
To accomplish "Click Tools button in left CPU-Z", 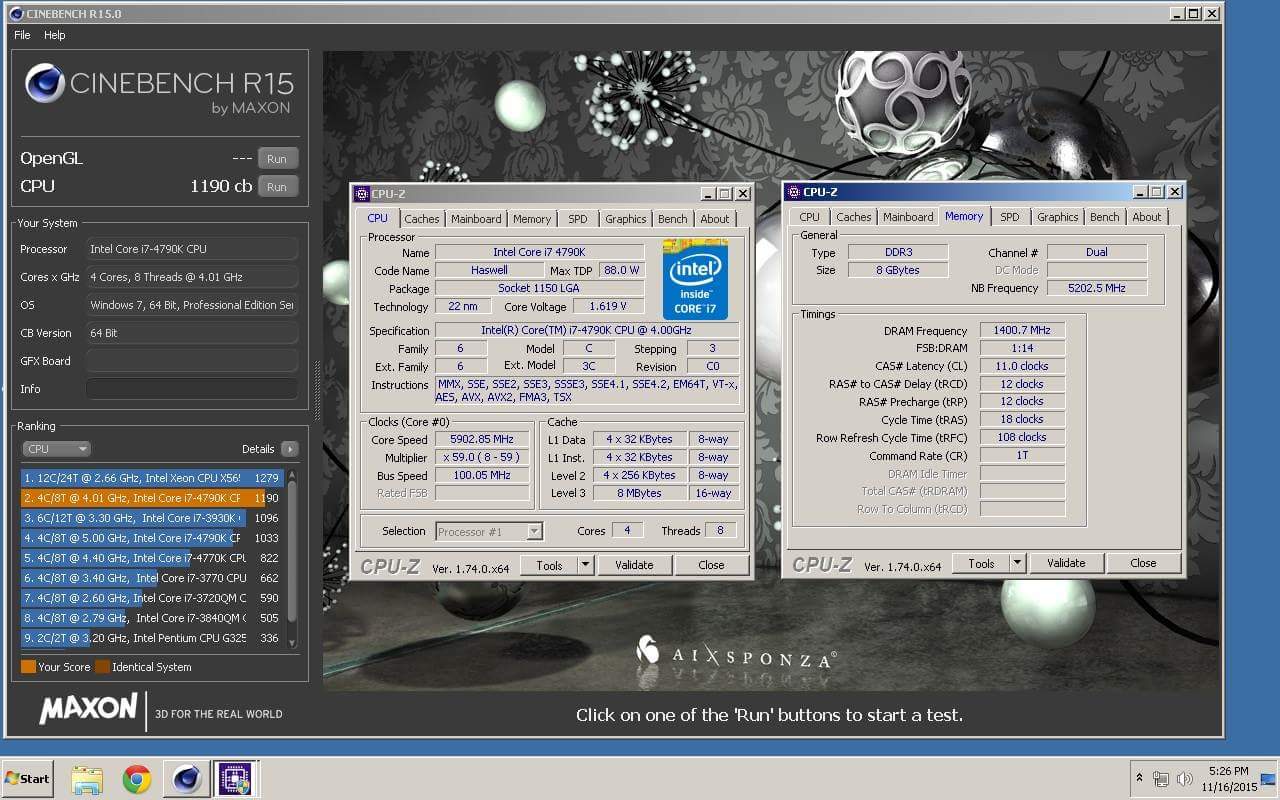I will tap(549, 565).
